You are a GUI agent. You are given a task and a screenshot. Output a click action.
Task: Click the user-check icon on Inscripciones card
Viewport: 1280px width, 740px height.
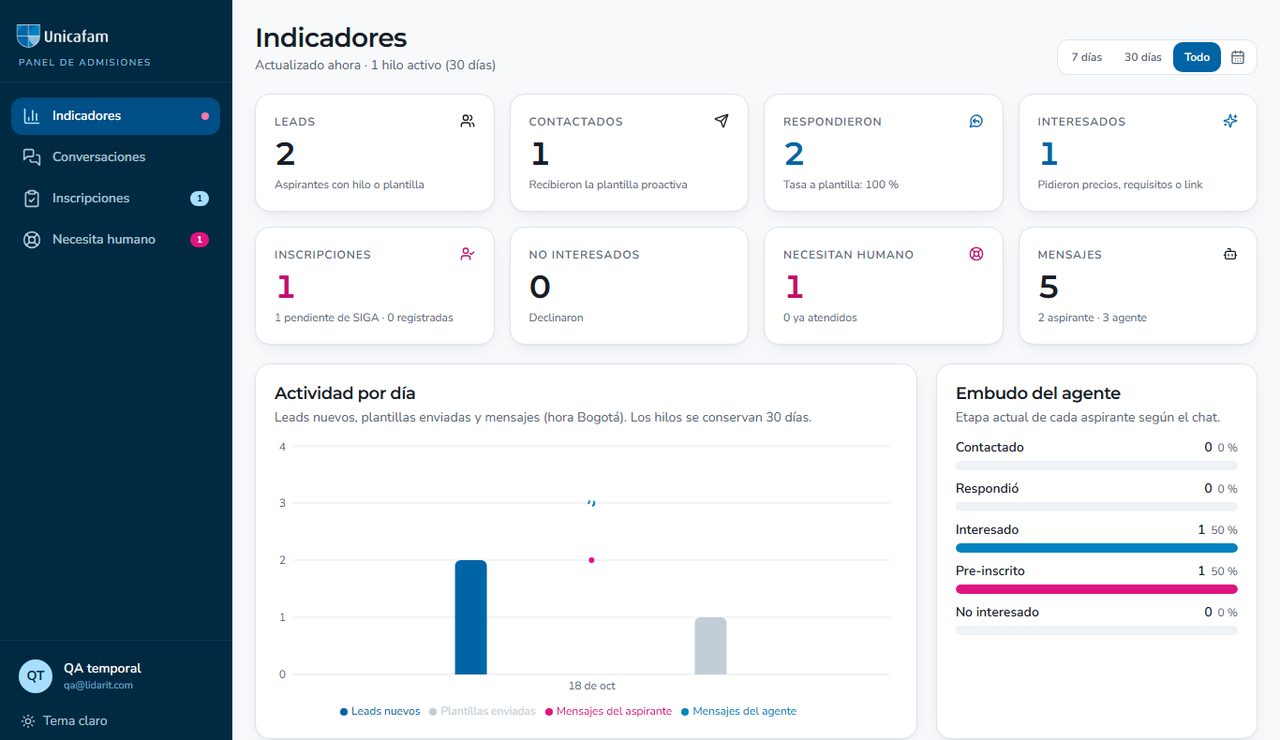point(467,254)
